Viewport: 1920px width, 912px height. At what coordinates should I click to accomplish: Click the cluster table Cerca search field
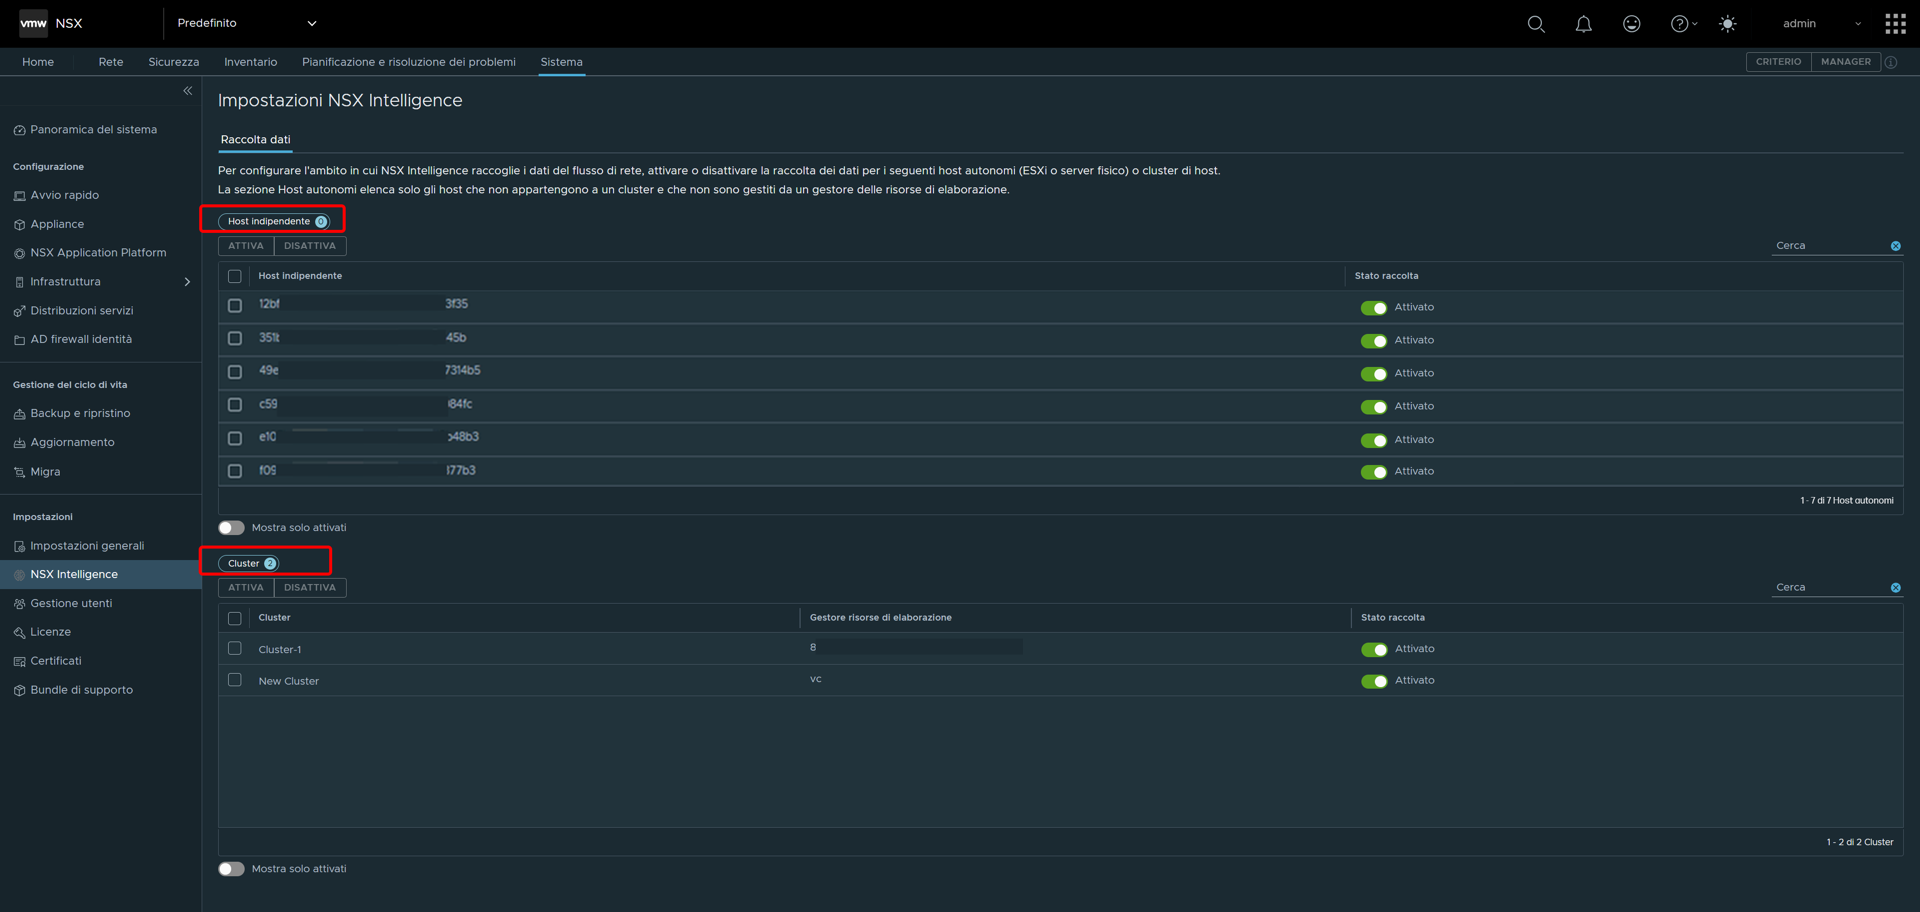pyautogui.click(x=1830, y=588)
